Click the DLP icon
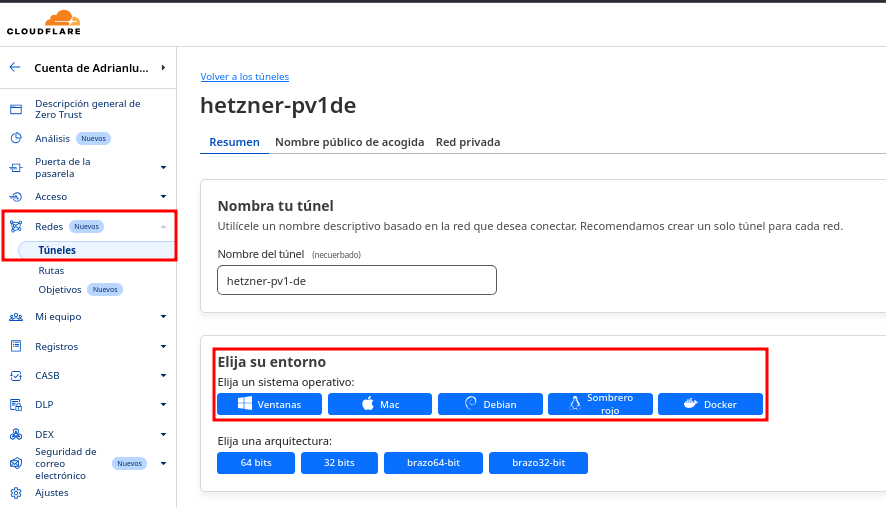886x508 pixels. pyautogui.click(x=16, y=405)
